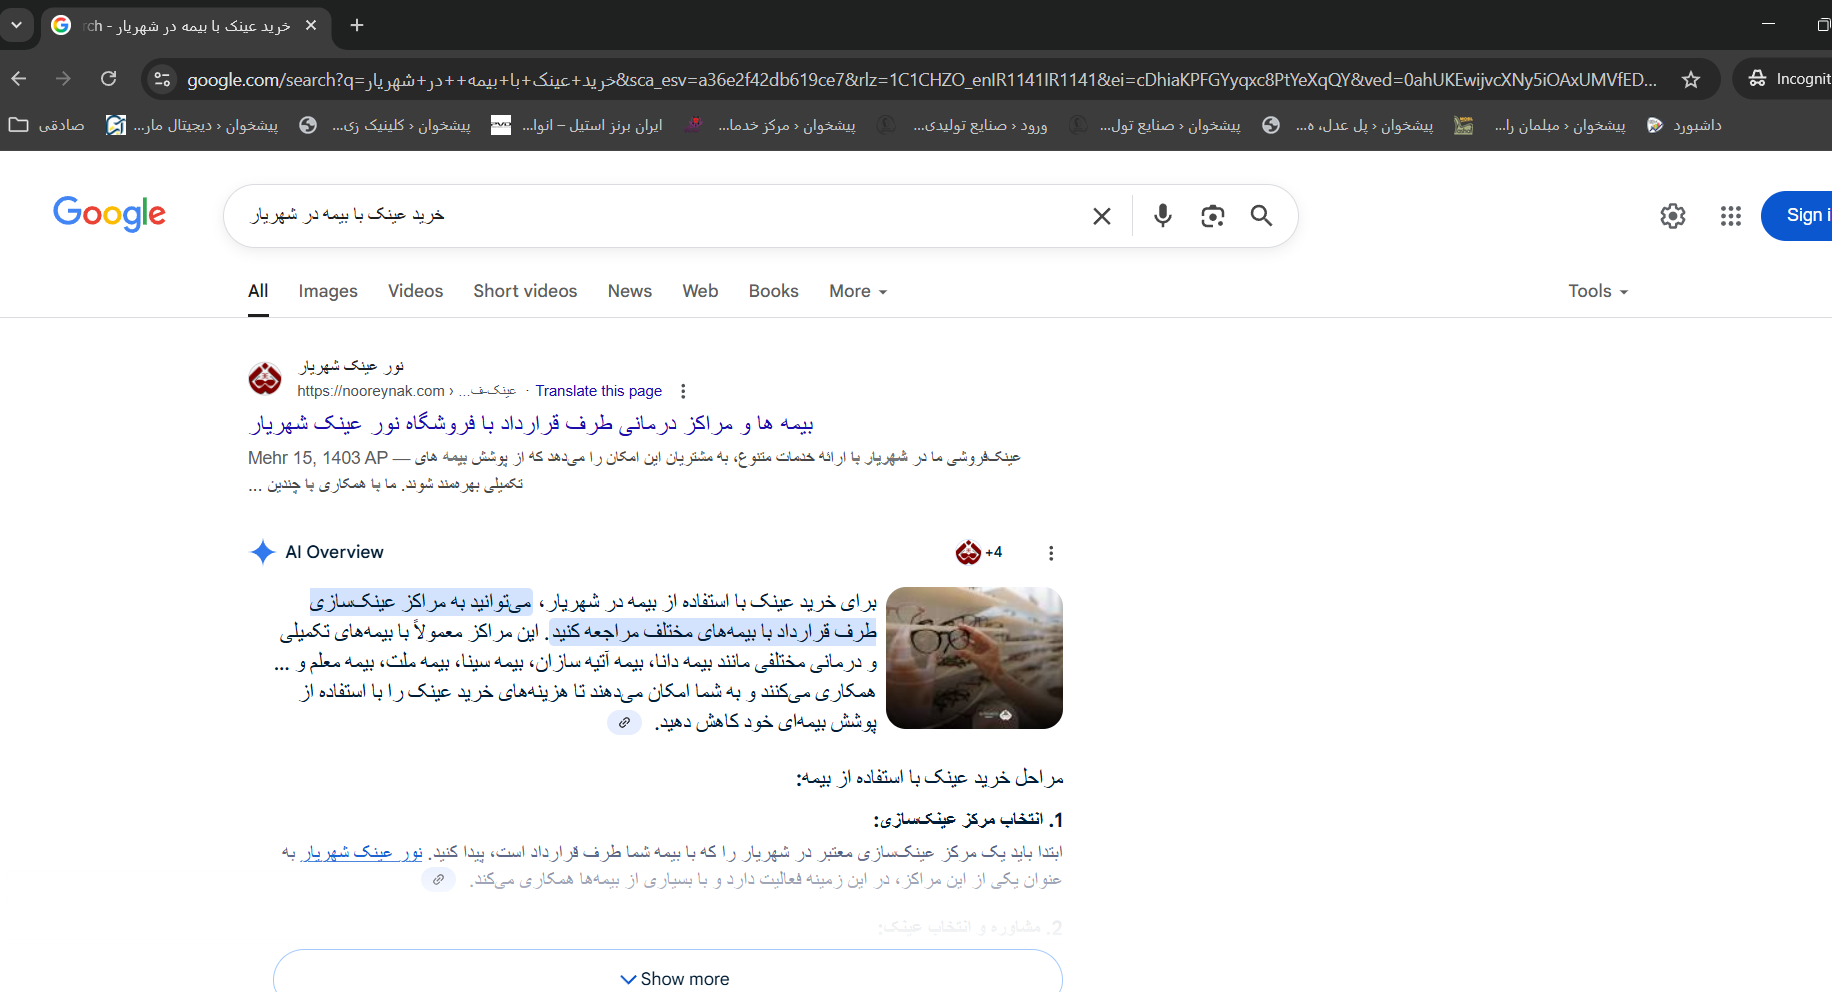Start voice search with microphone icon
This screenshot has height=992, width=1832.
pos(1162,216)
